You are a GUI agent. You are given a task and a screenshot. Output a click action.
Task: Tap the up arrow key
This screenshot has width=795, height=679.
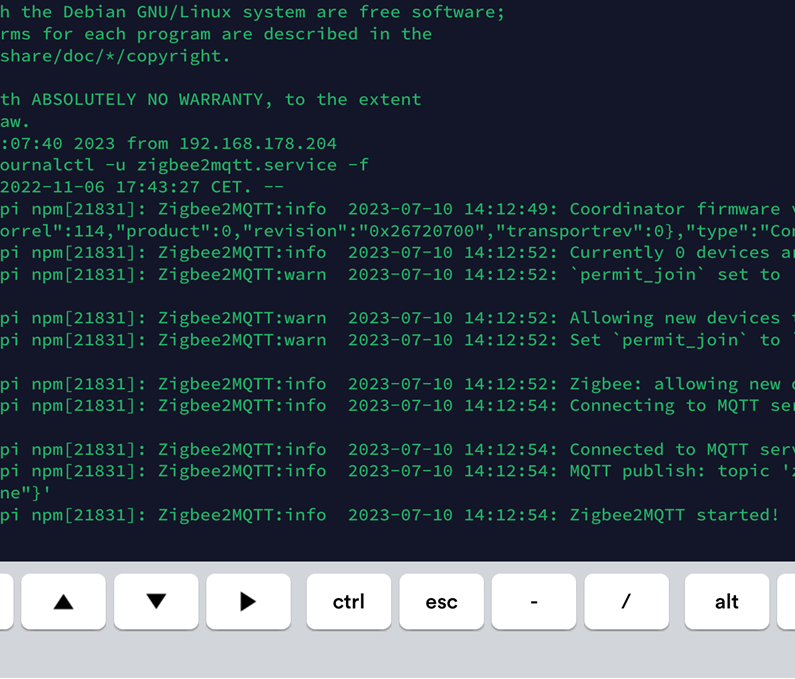pyautogui.click(x=63, y=601)
